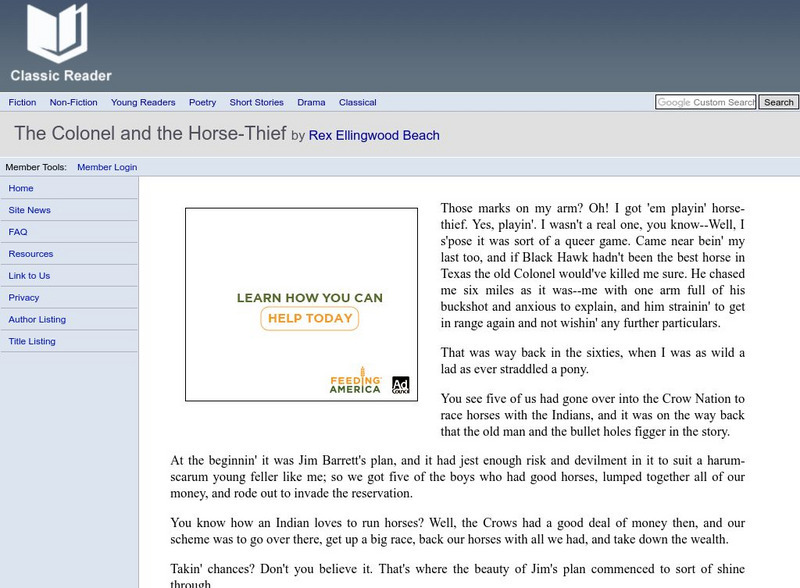
Task: Click paragraph 'That was way back in the sixties'
Action: click(x=592, y=360)
